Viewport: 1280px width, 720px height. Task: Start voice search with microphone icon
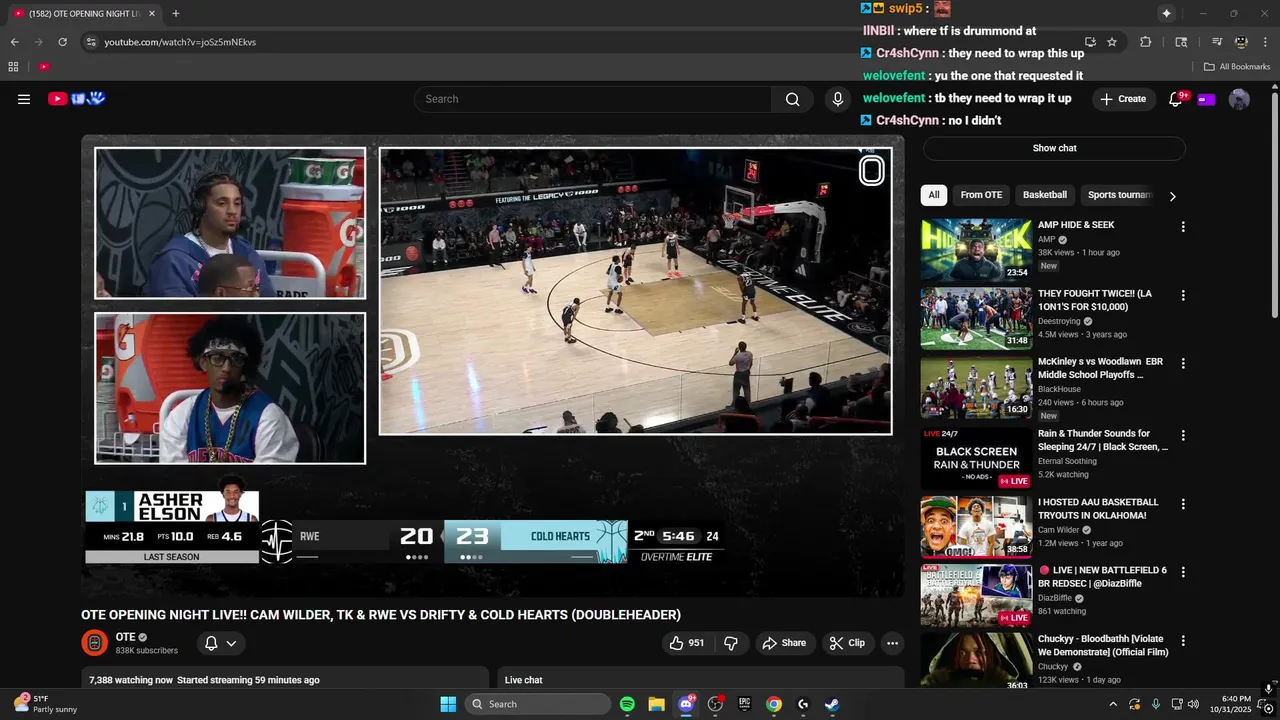coord(838,99)
